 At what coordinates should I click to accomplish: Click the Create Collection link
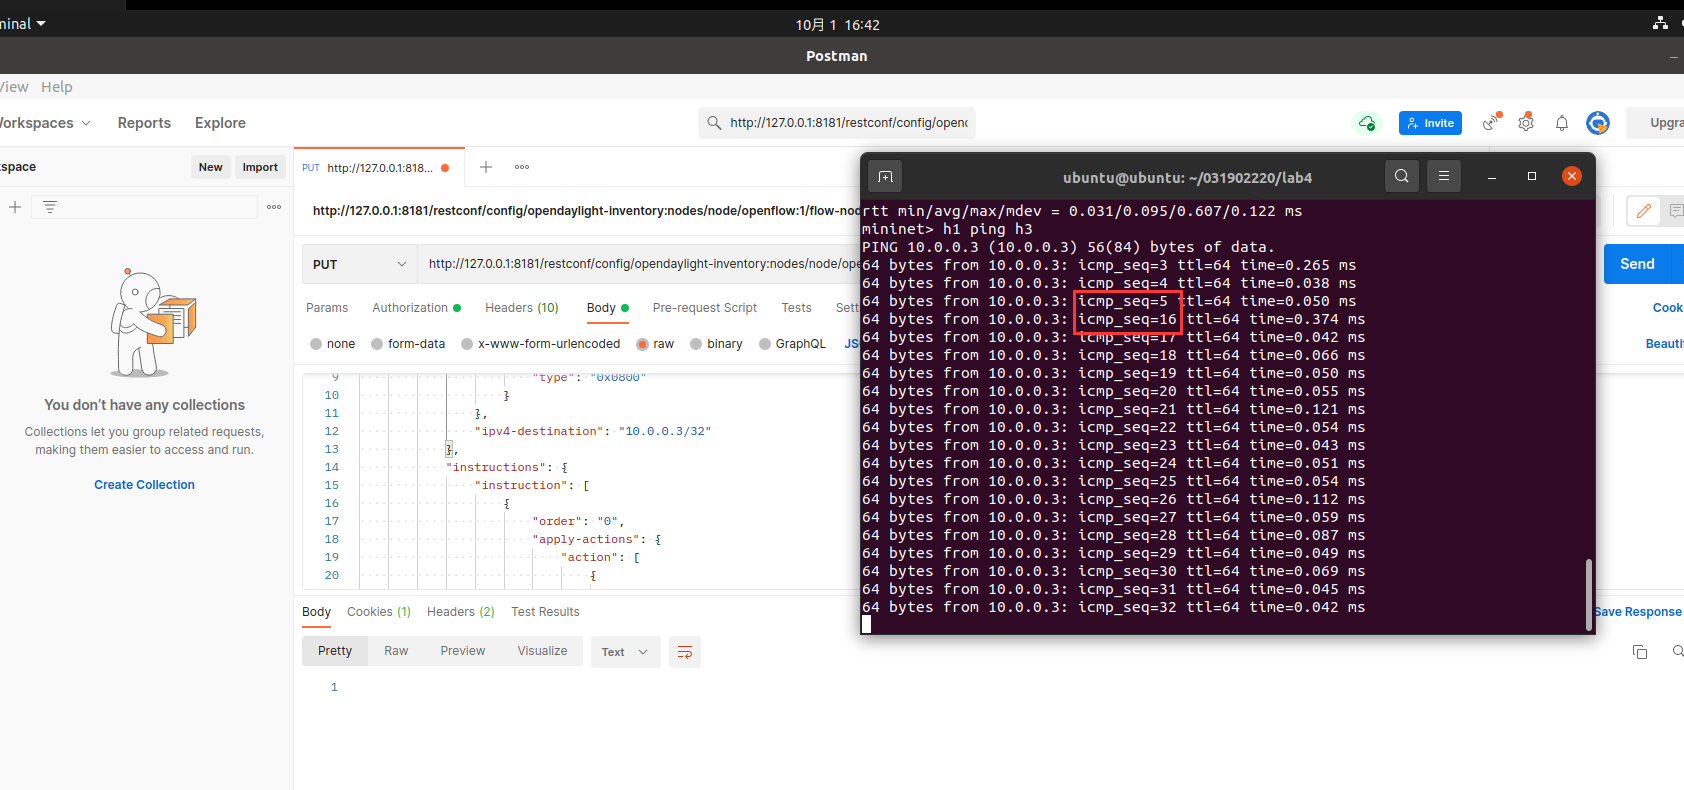(x=145, y=485)
